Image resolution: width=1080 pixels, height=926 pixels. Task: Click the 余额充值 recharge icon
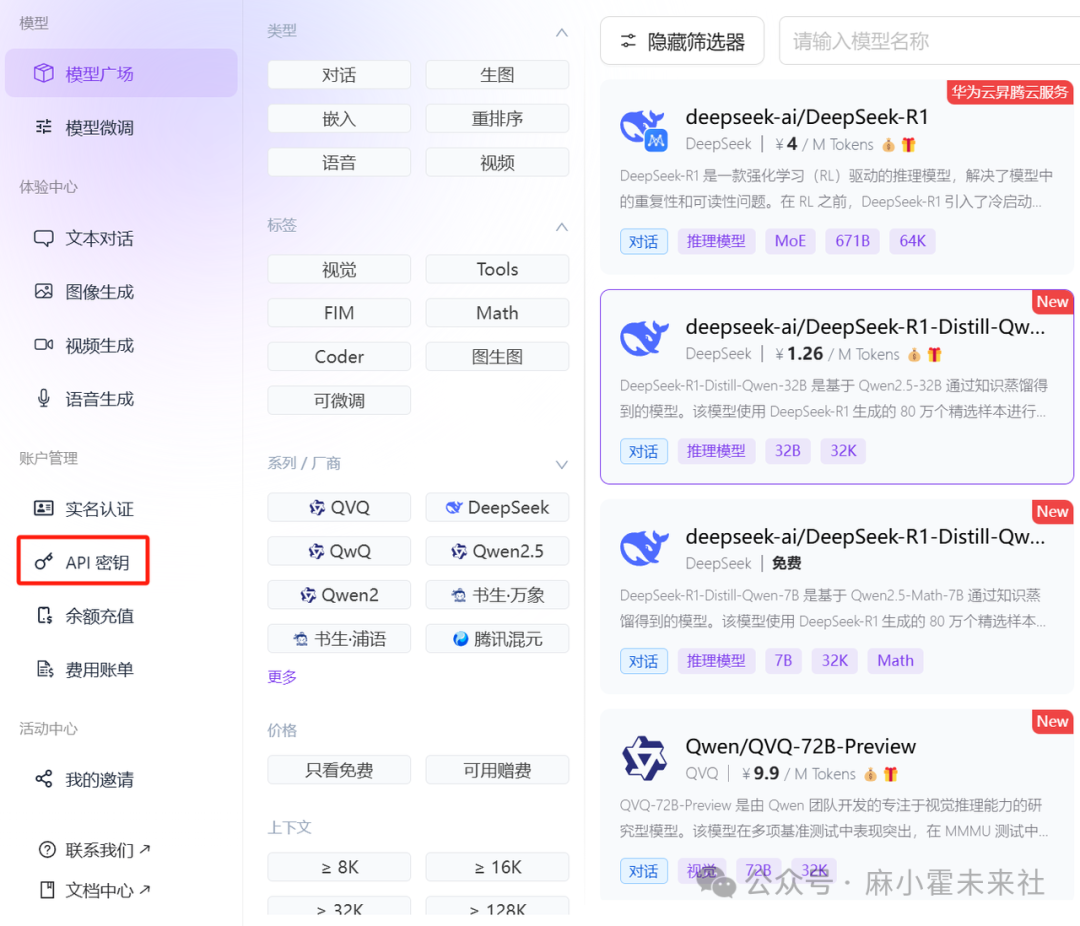pyautogui.click(x=44, y=615)
